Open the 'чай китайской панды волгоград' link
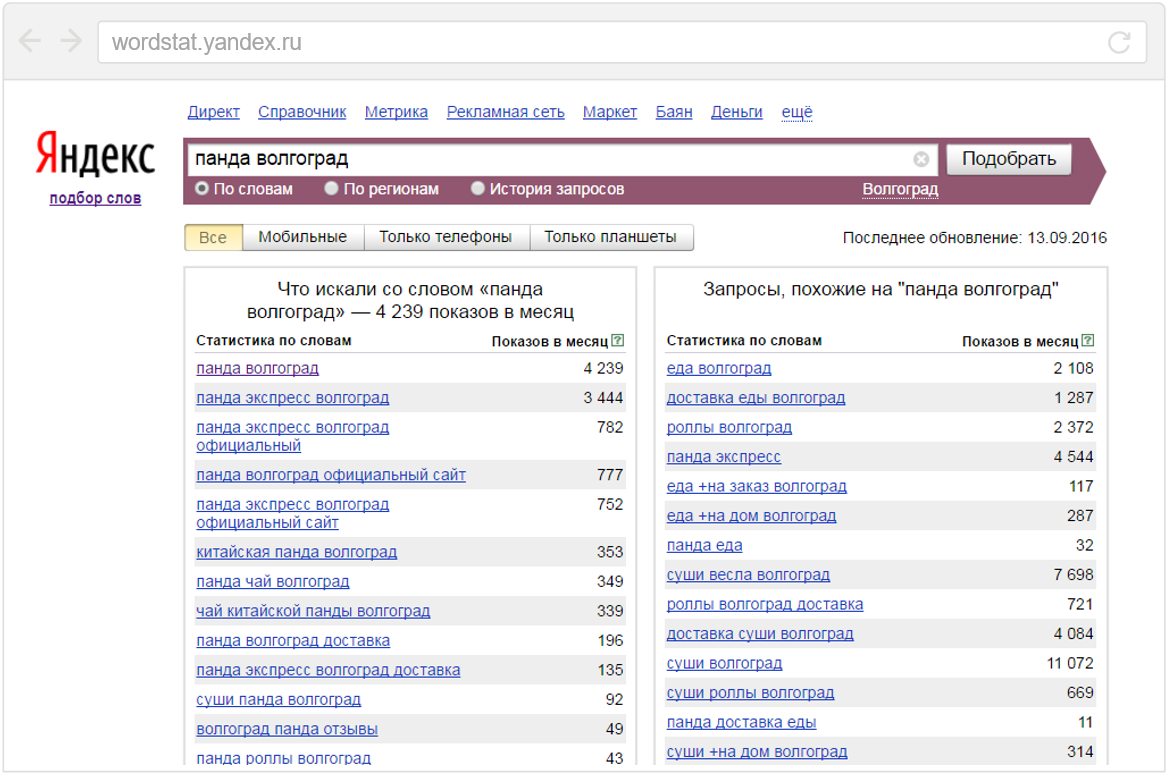 tap(313, 611)
